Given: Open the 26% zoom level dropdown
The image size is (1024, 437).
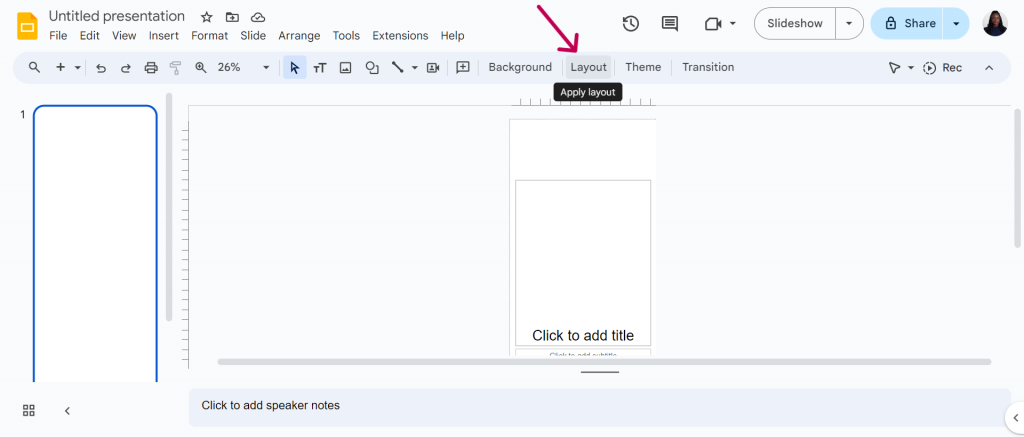Looking at the screenshot, I should [266, 67].
